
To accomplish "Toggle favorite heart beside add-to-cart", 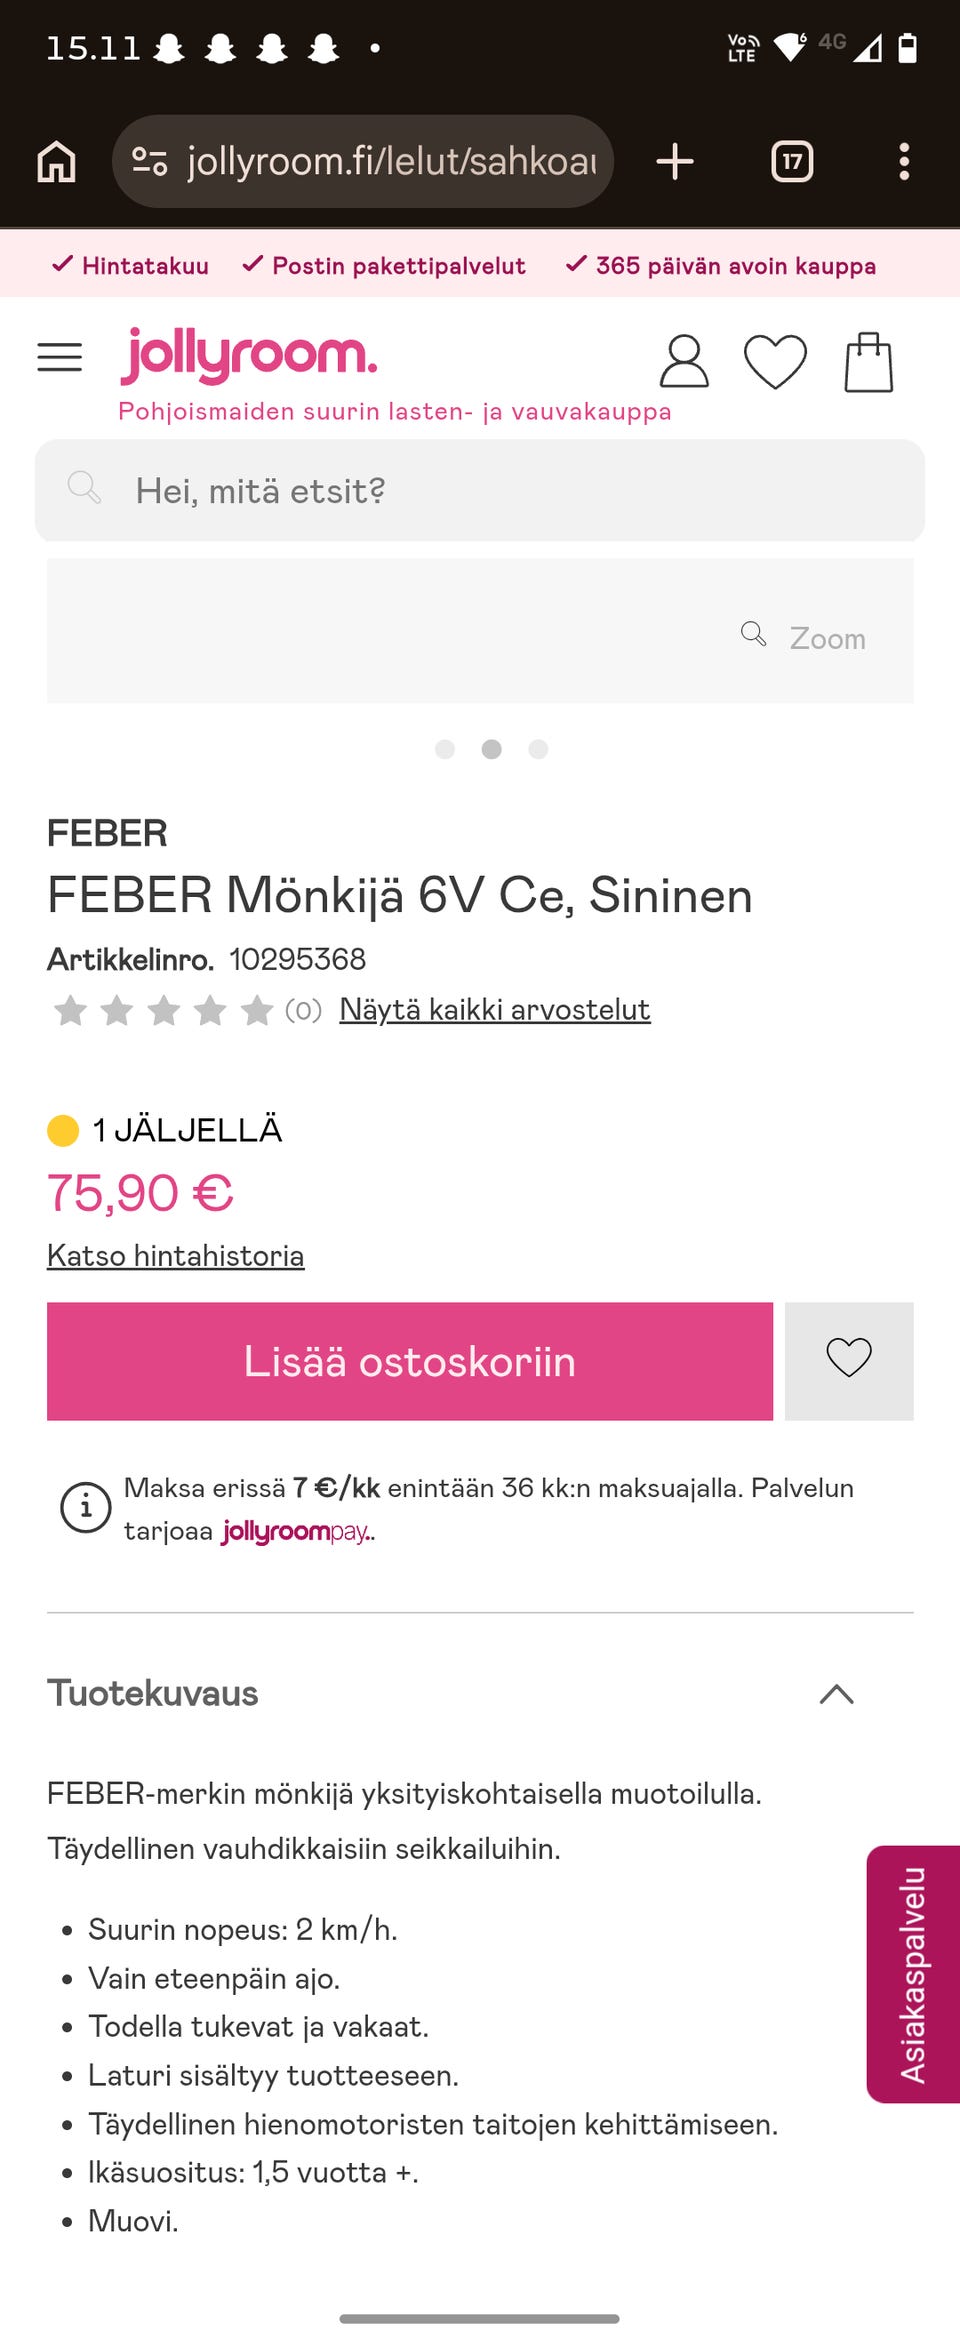I will 849,1361.
